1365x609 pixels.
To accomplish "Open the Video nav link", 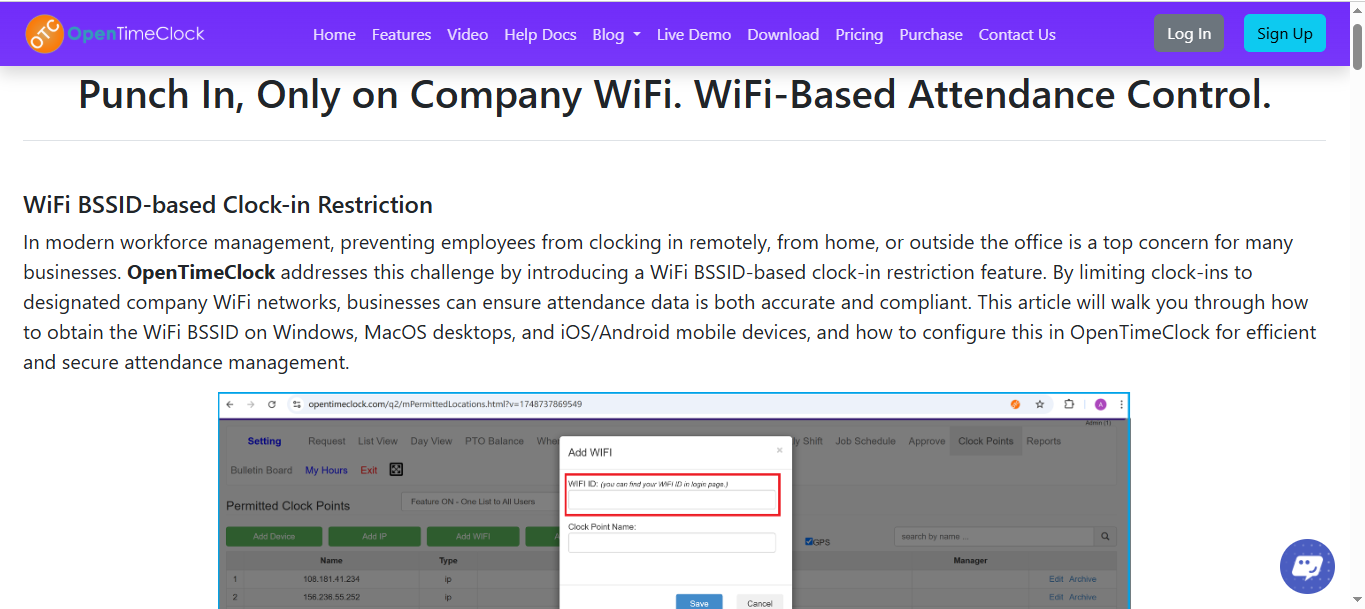I will pos(467,34).
